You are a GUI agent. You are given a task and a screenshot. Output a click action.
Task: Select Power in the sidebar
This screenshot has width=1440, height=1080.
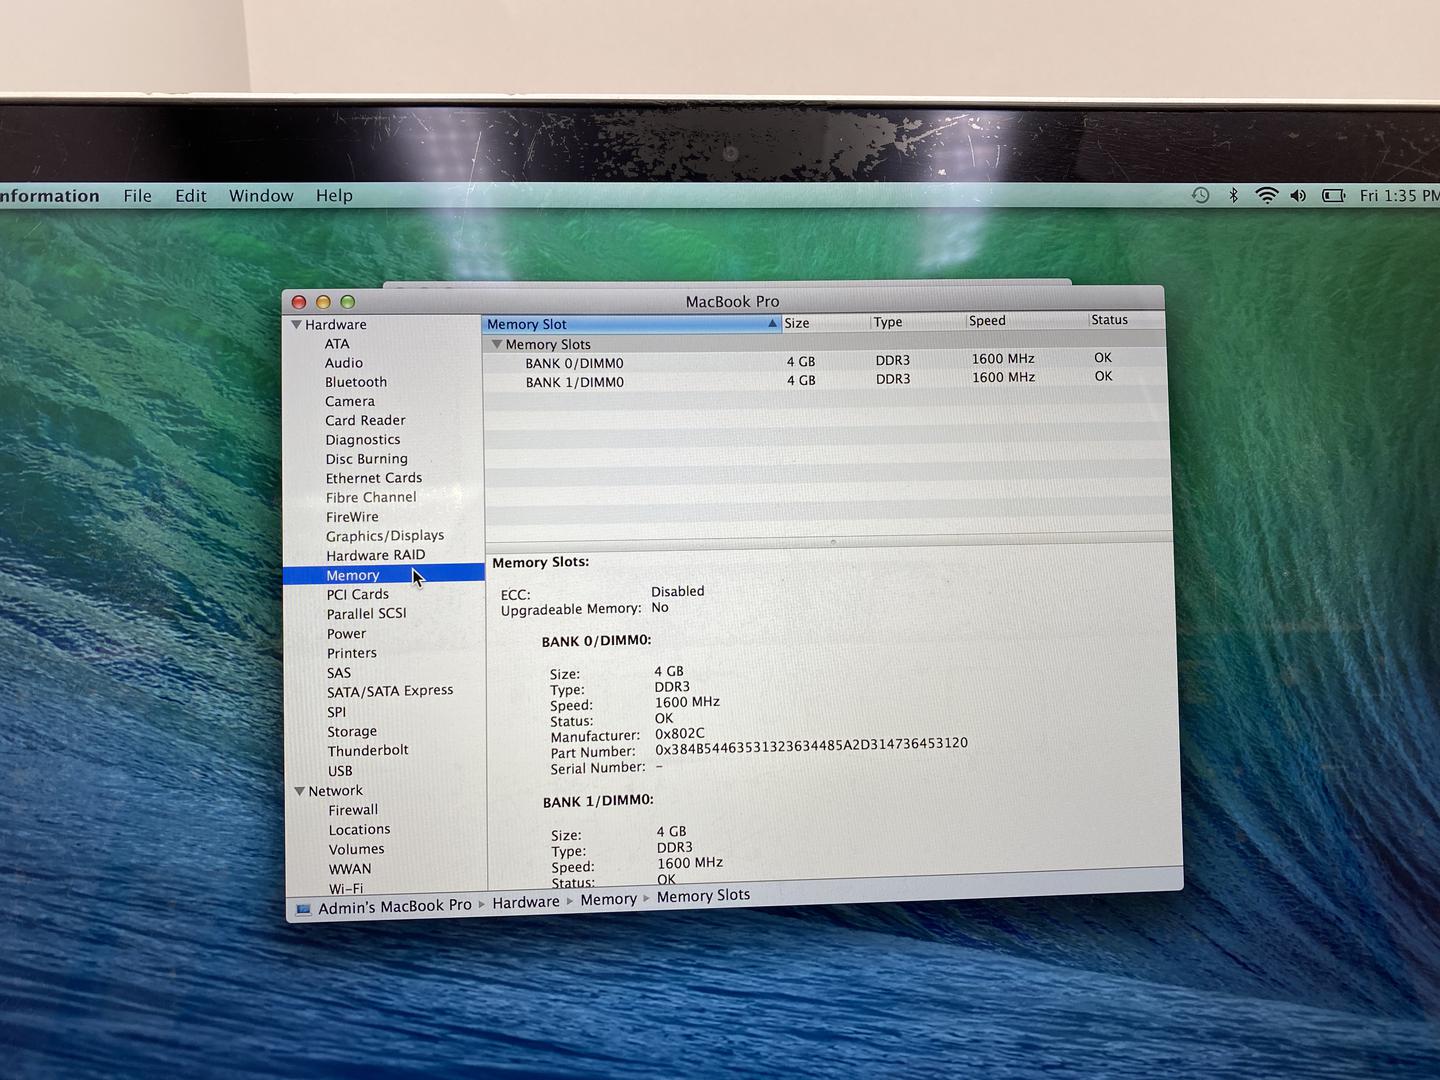tap(347, 634)
